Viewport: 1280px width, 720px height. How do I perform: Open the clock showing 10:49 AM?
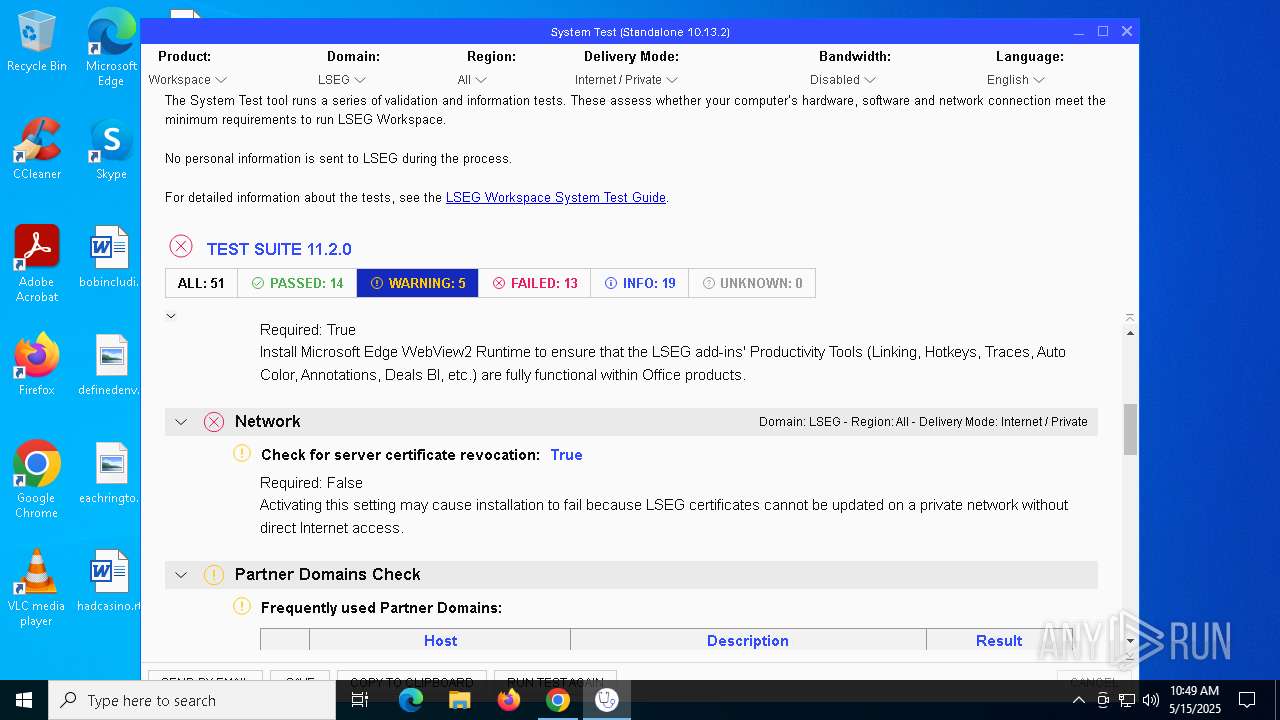tap(1194, 700)
